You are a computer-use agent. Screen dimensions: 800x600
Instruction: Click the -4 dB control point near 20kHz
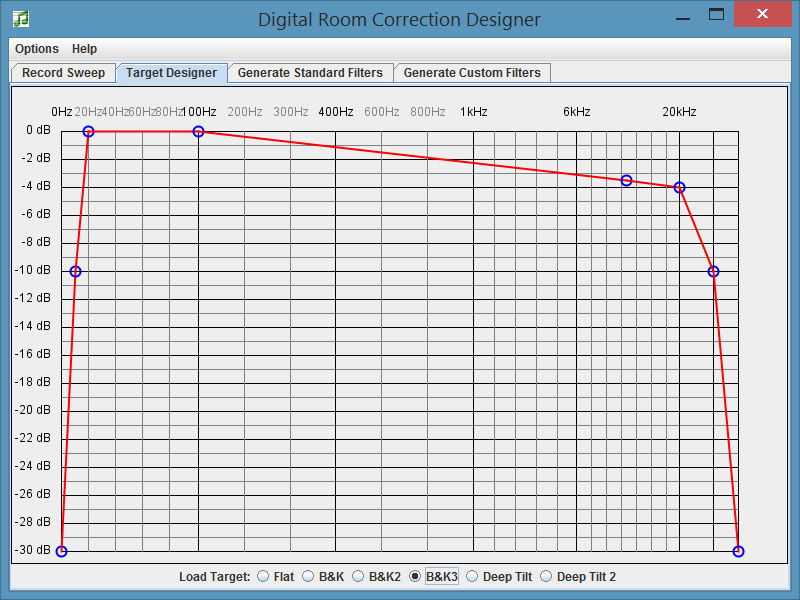[x=679, y=188]
